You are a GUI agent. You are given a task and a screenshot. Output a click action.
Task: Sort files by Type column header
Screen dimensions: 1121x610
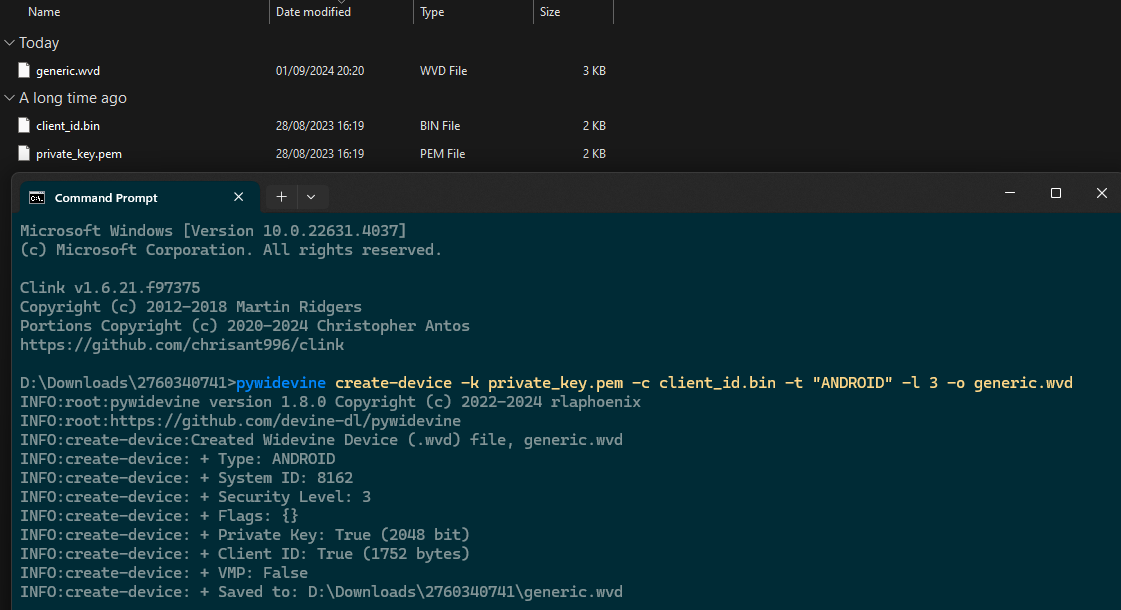tap(432, 12)
